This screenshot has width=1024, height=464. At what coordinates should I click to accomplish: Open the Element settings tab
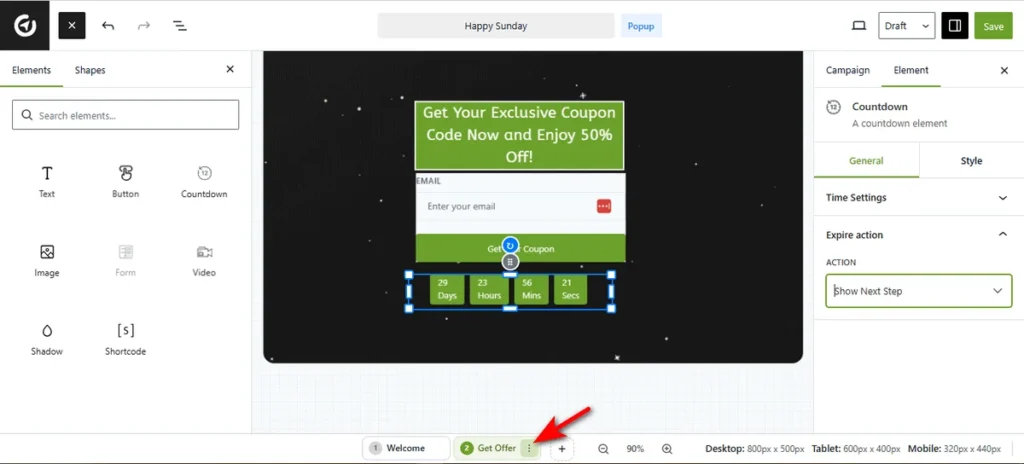point(911,70)
